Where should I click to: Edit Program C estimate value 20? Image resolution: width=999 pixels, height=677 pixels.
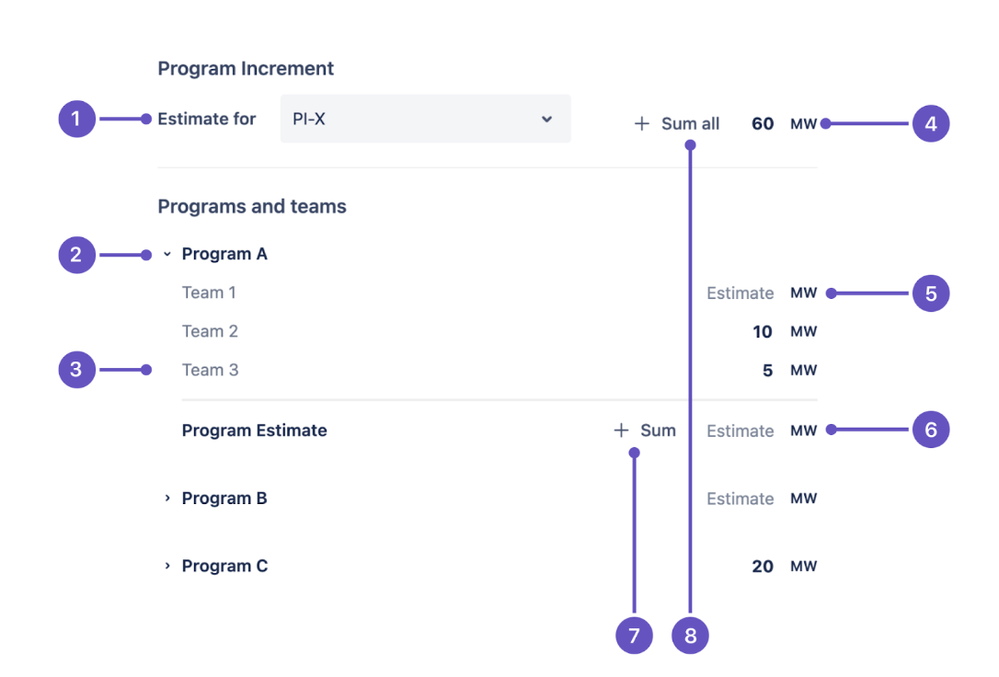tap(763, 566)
